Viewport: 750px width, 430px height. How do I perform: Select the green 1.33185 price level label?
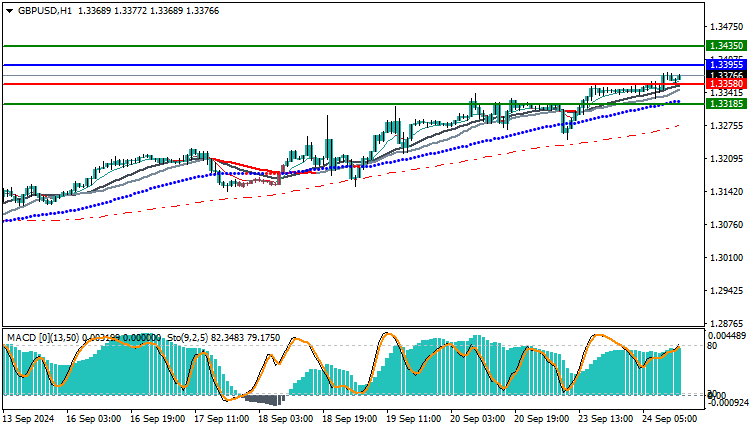click(x=726, y=104)
